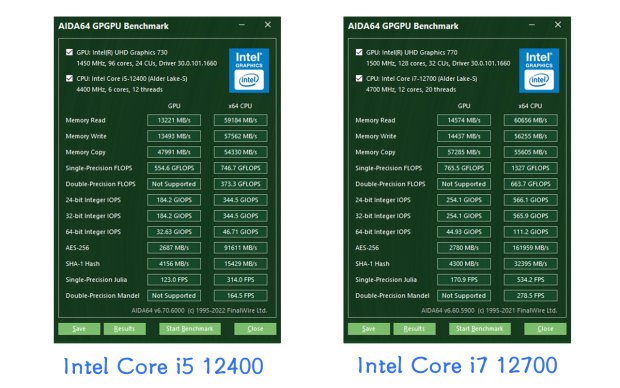
Task: Select AES-256 CPU value 161959 MB/s
Action: click(x=531, y=248)
